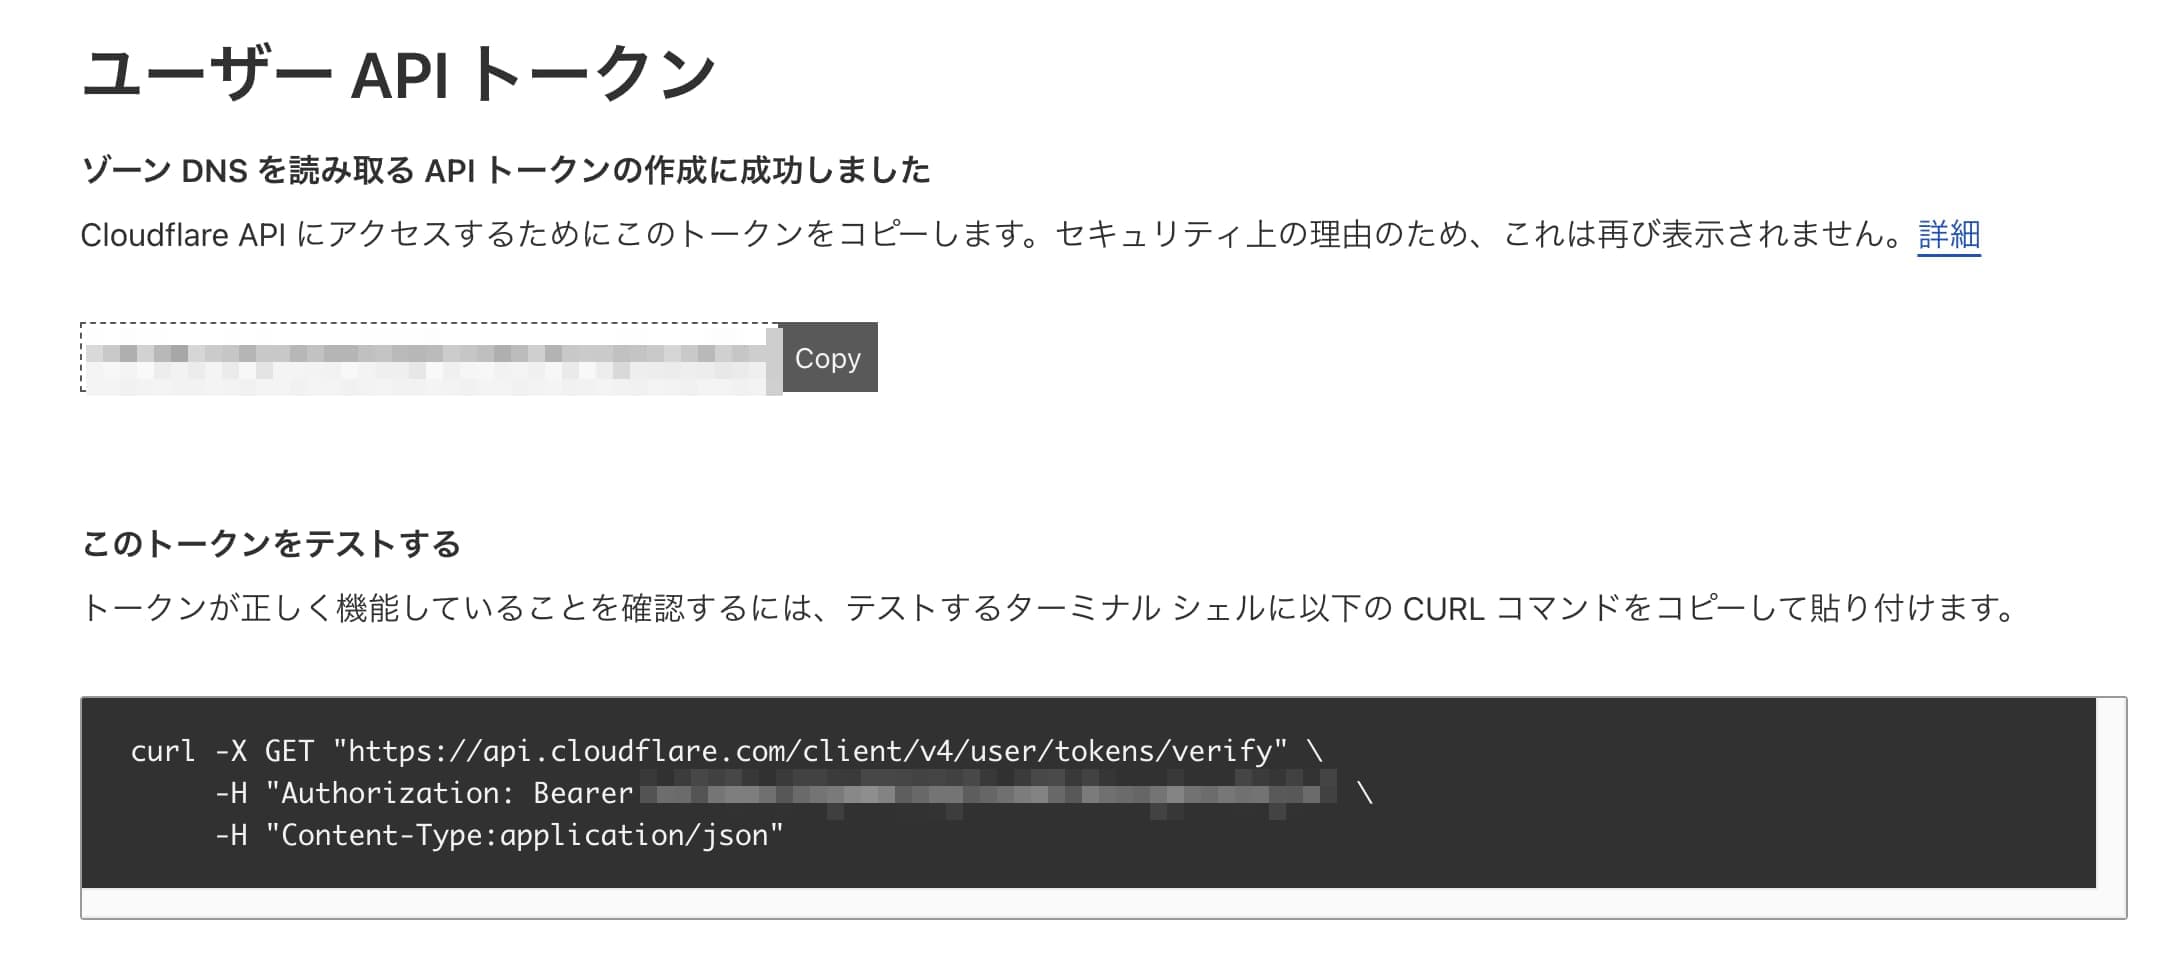Click the word curl in code block

pyautogui.click(x=163, y=751)
